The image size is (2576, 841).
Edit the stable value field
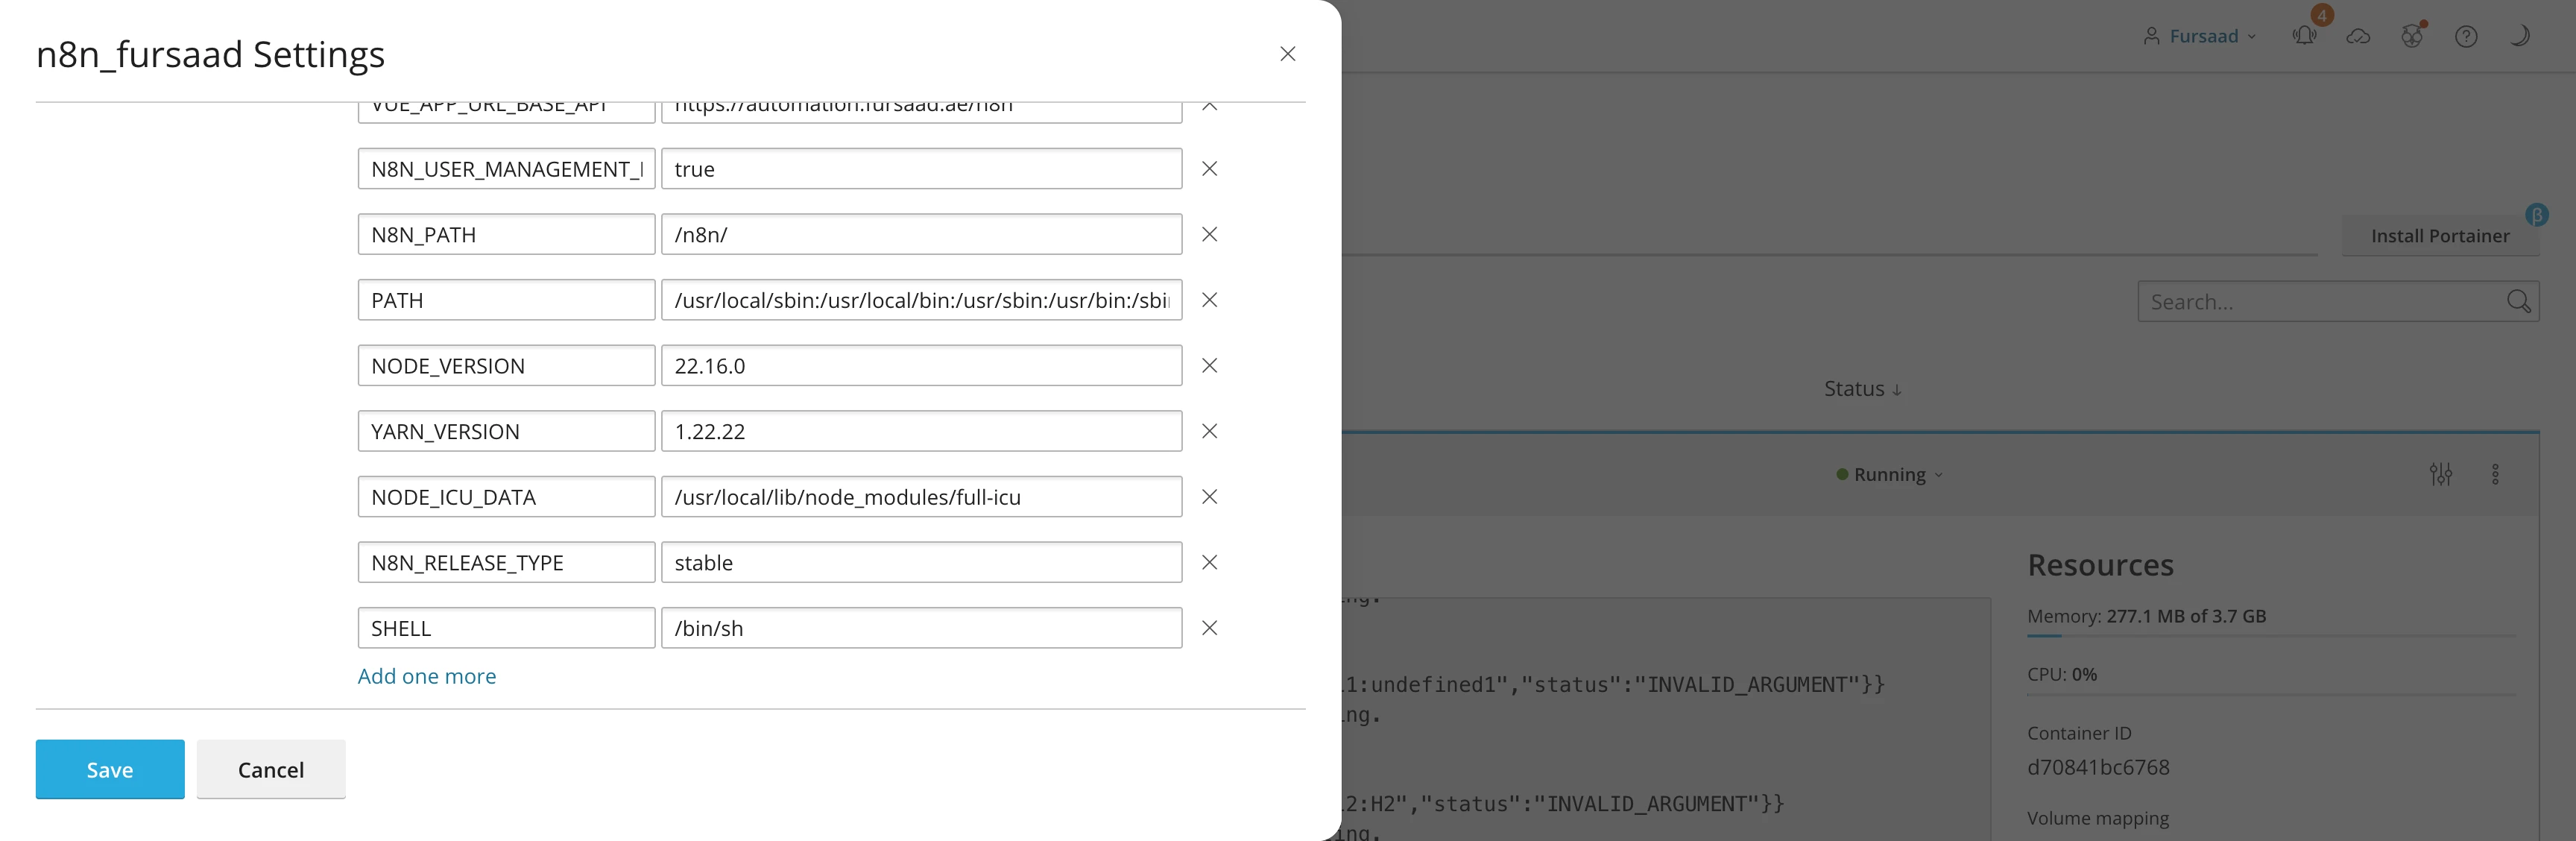(x=921, y=562)
